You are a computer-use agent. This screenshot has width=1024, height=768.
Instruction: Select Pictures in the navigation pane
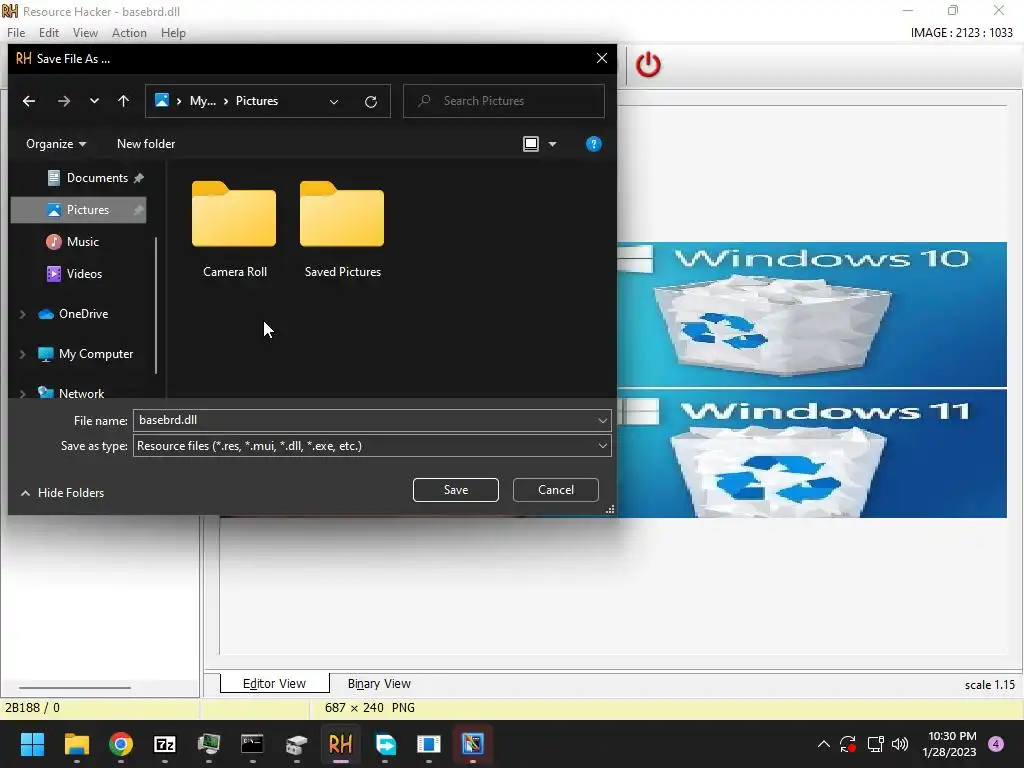(78, 210)
